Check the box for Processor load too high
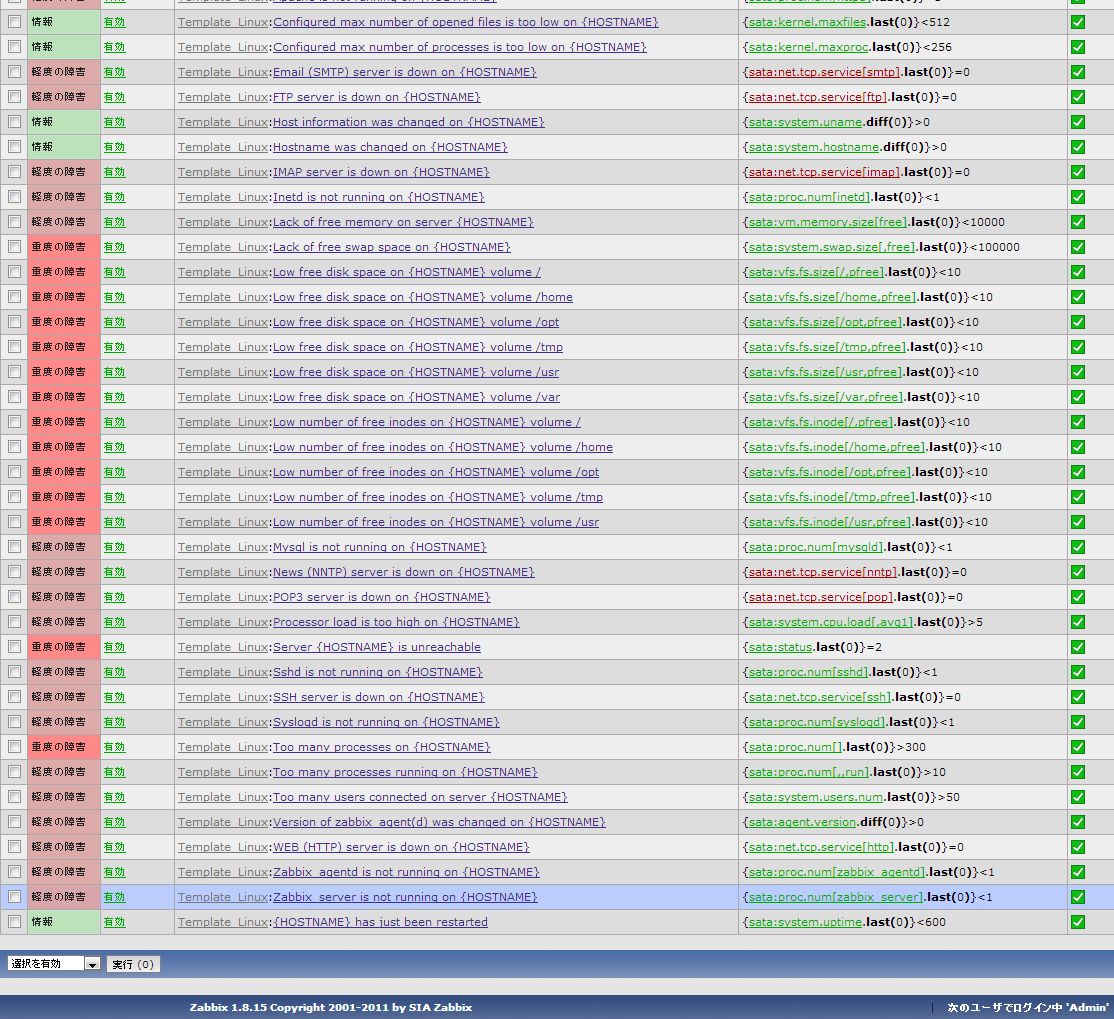This screenshot has width=1114, height=1019. (x=14, y=622)
